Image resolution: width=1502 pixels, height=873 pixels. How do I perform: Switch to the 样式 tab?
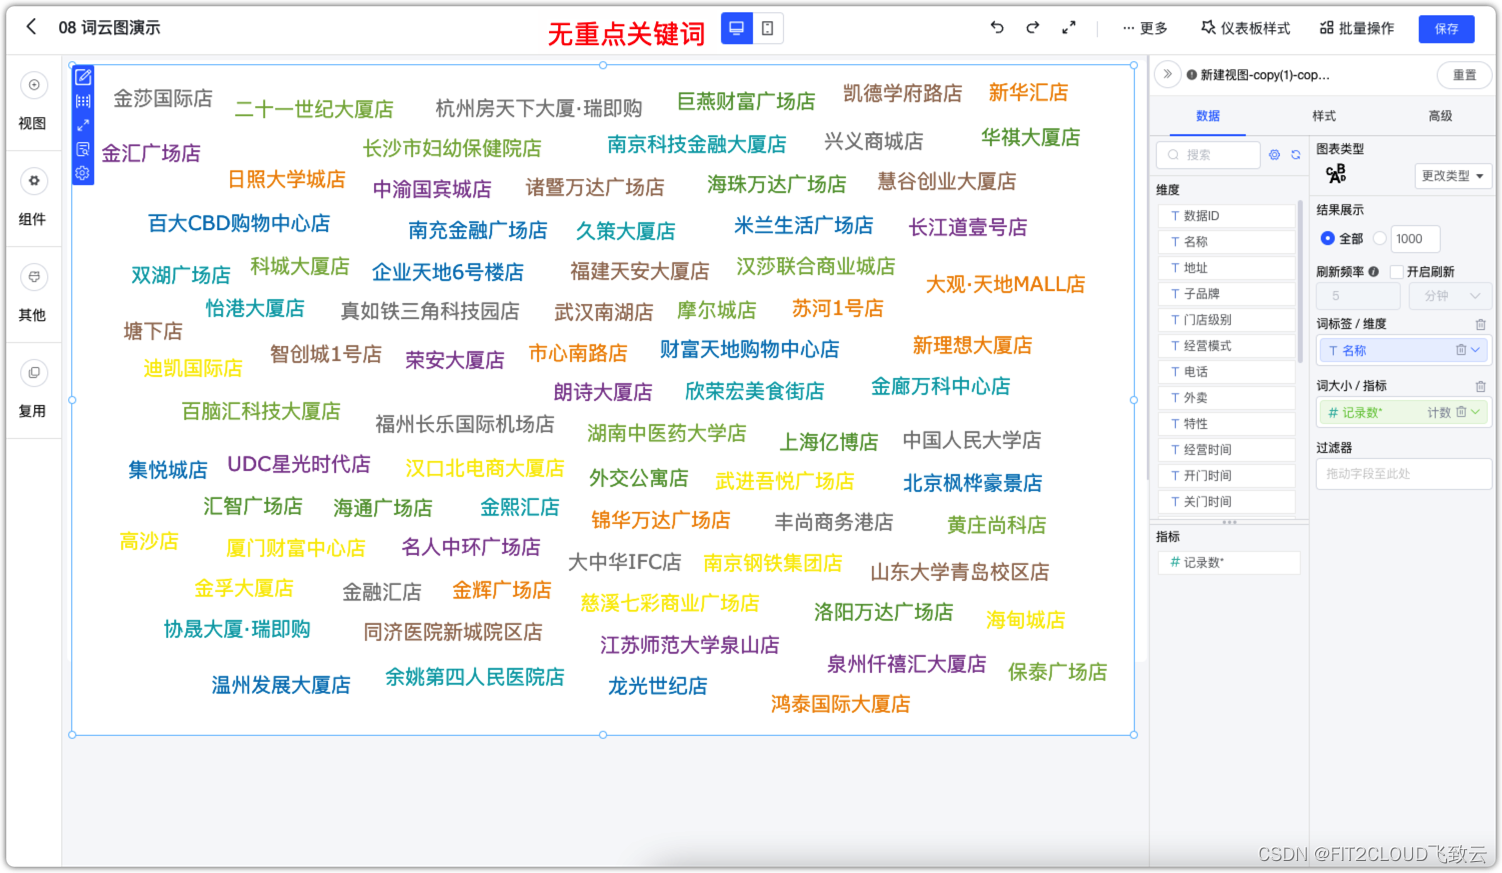[1324, 116]
